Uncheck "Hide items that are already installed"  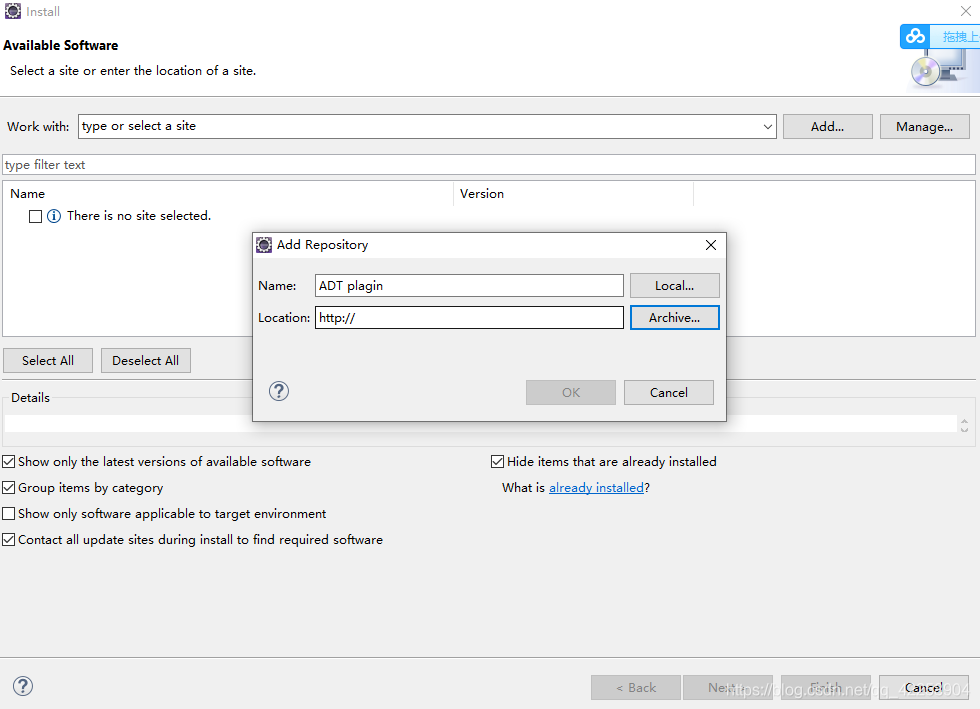pos(497,461)
